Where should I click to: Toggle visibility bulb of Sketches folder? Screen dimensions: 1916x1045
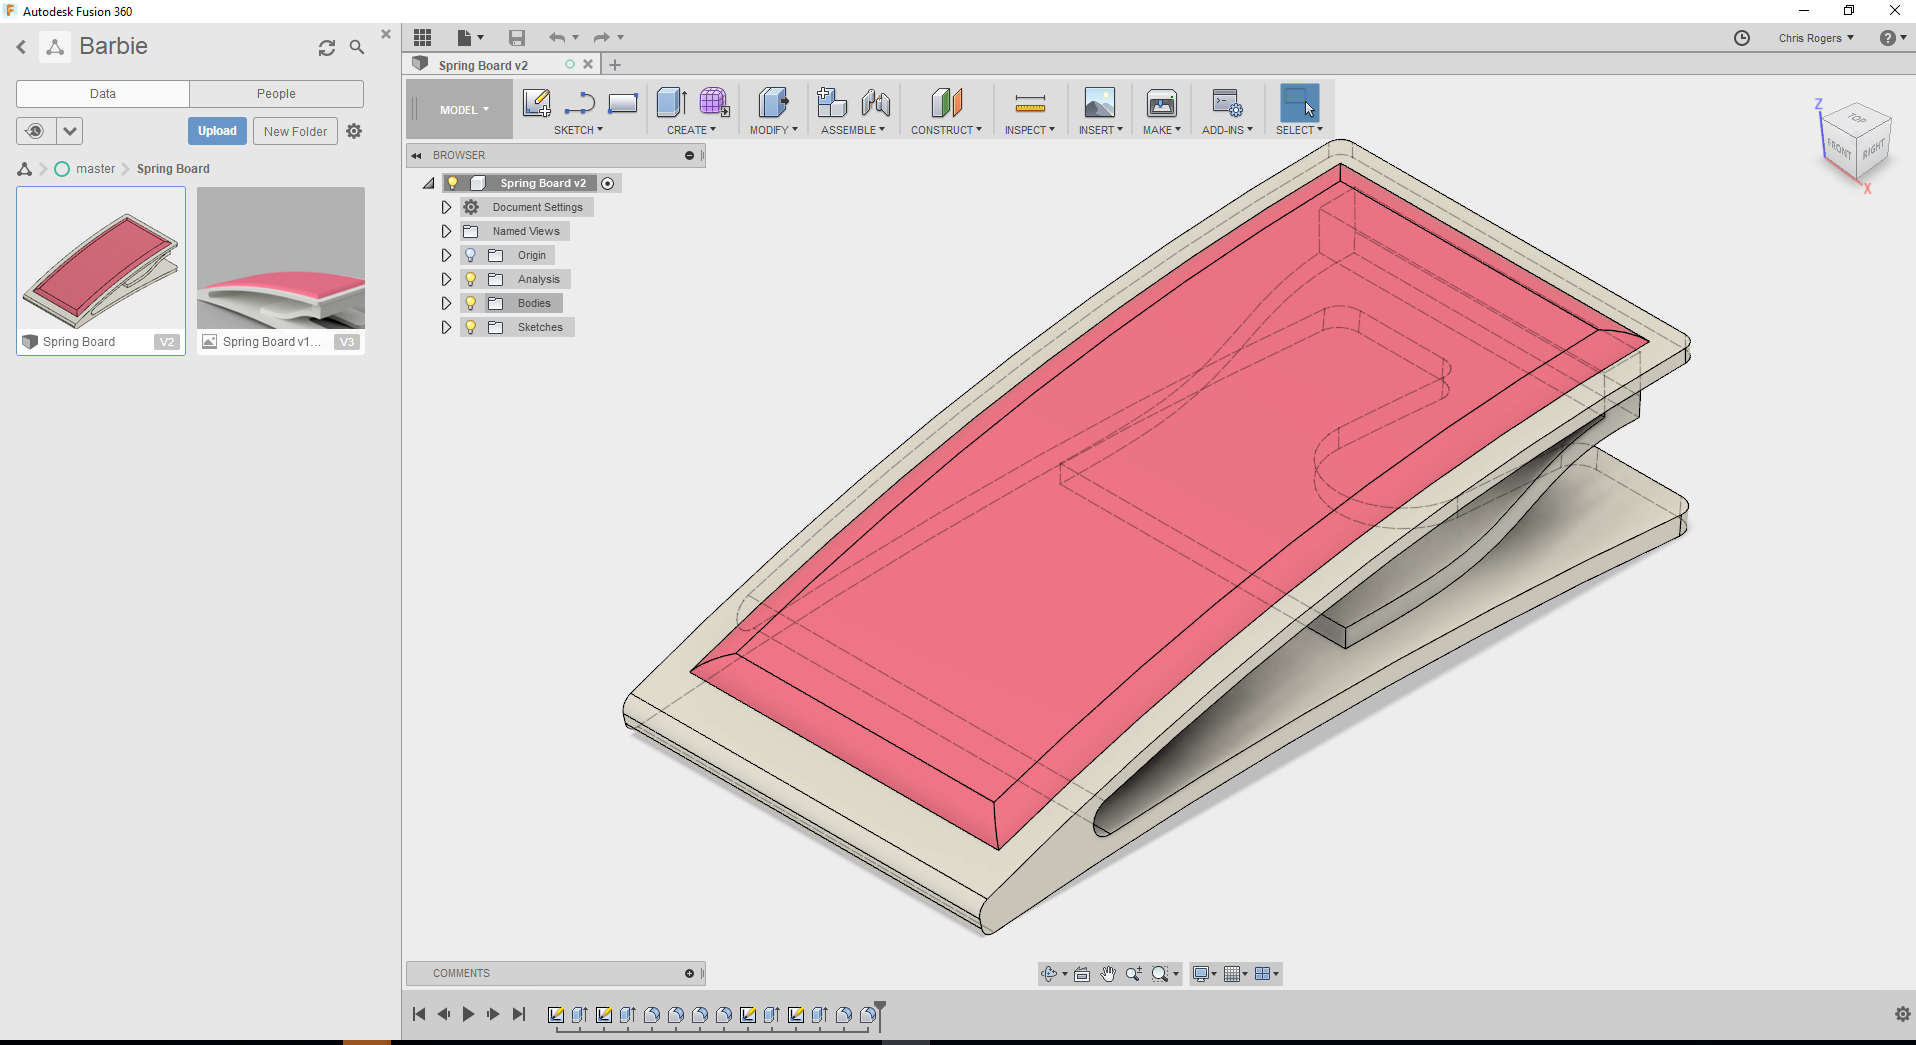[x=470, y=327]
